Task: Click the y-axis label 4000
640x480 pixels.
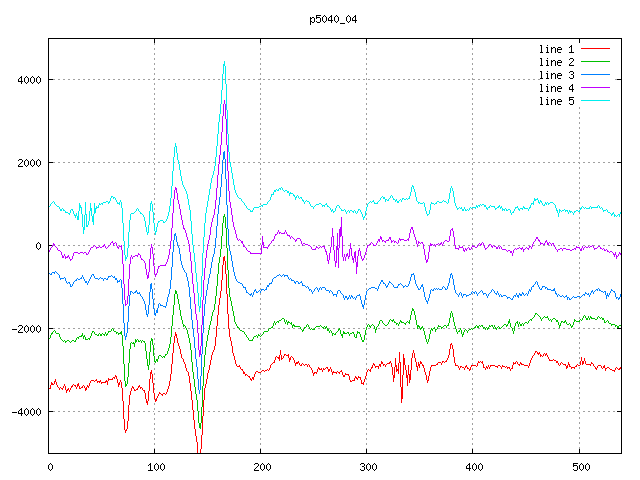Action: point(29,80)
